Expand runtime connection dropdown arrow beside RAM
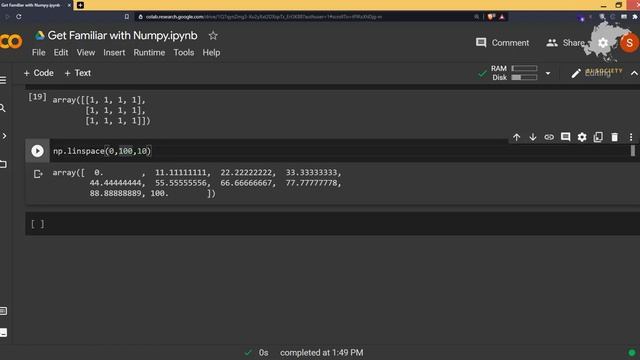This screenshot has height=360, width=640. click(548, 73)
